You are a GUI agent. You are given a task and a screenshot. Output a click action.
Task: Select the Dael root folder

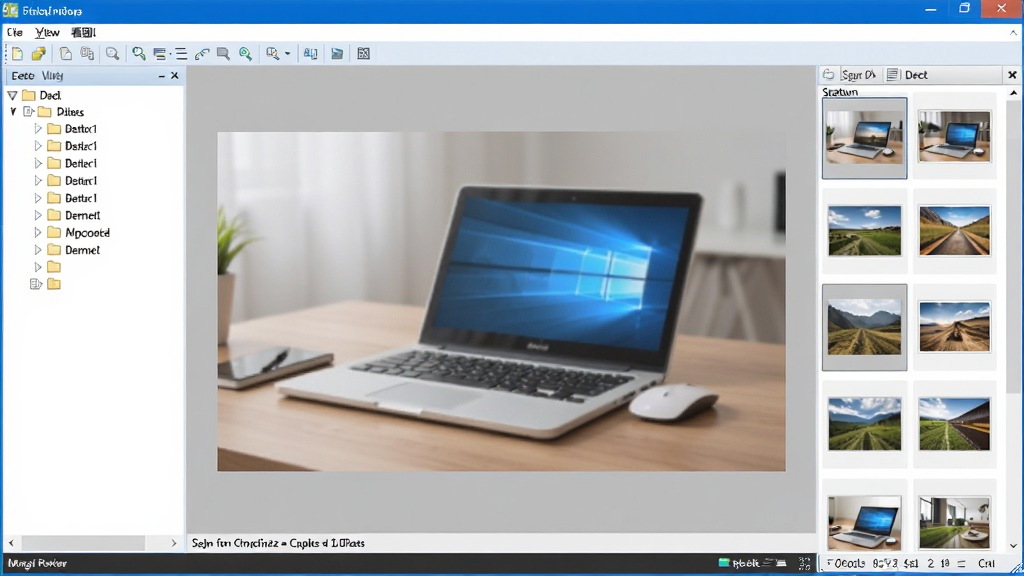click(50, 95)
